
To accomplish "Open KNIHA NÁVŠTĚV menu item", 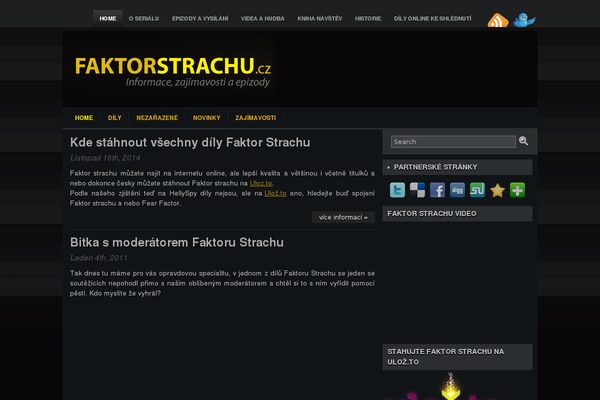I will point(320,18).
